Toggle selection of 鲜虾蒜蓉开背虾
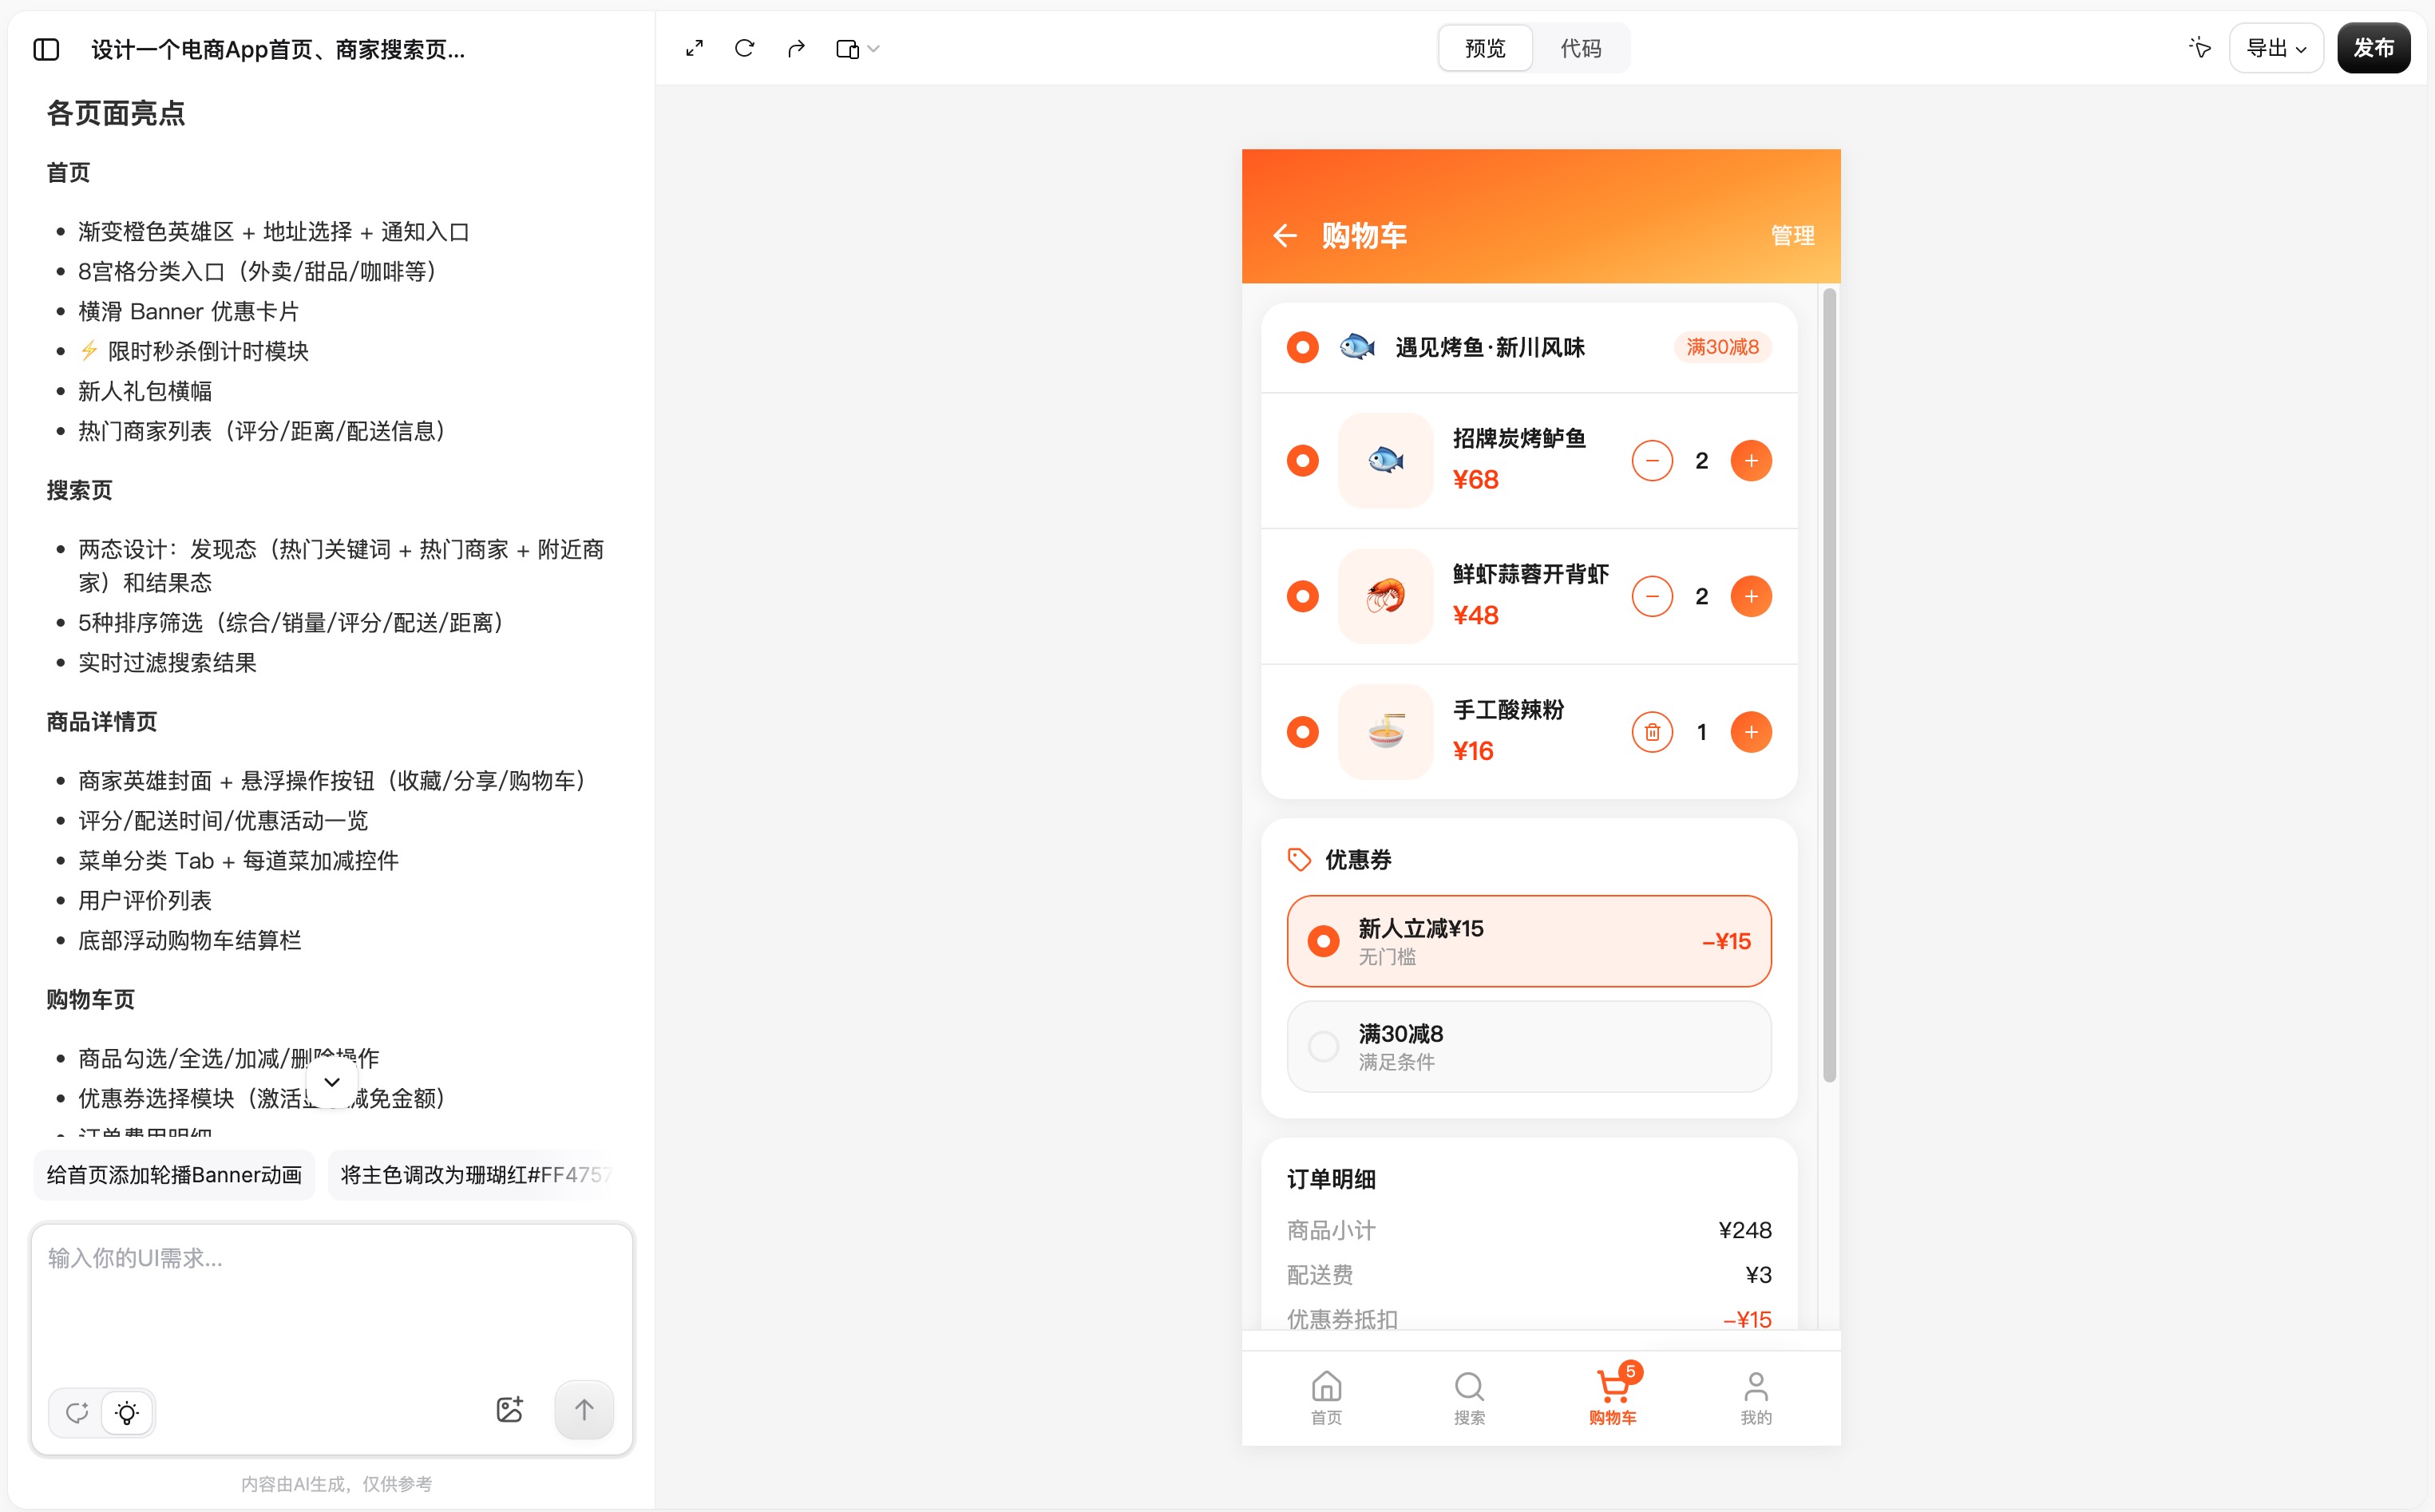Viewport: 2435px width, 1512px height. (1302, 597)
